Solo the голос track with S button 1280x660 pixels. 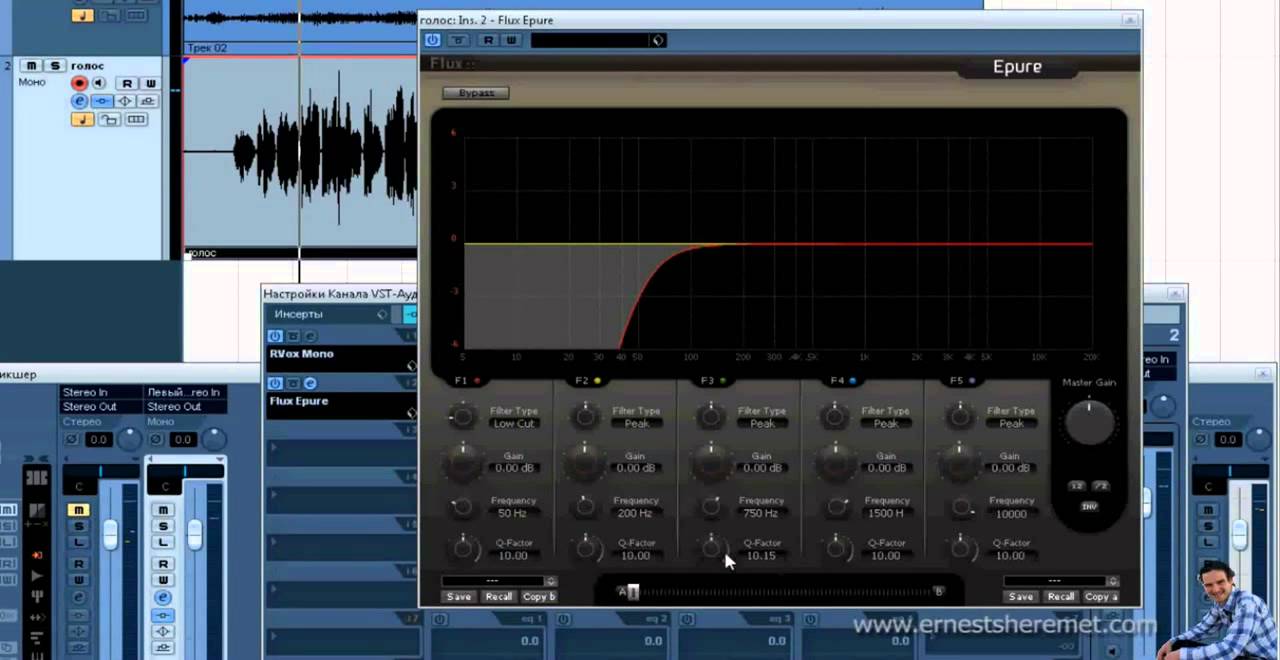tap(55, 66)
